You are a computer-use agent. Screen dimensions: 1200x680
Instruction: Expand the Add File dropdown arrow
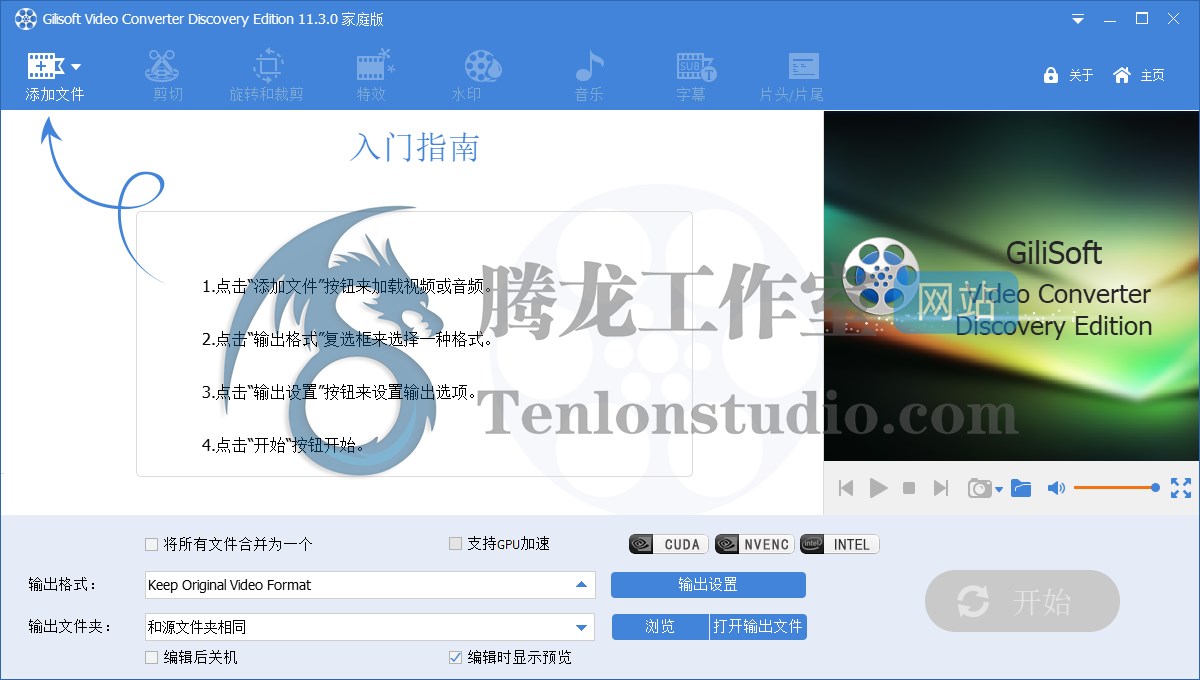[76, 67]
